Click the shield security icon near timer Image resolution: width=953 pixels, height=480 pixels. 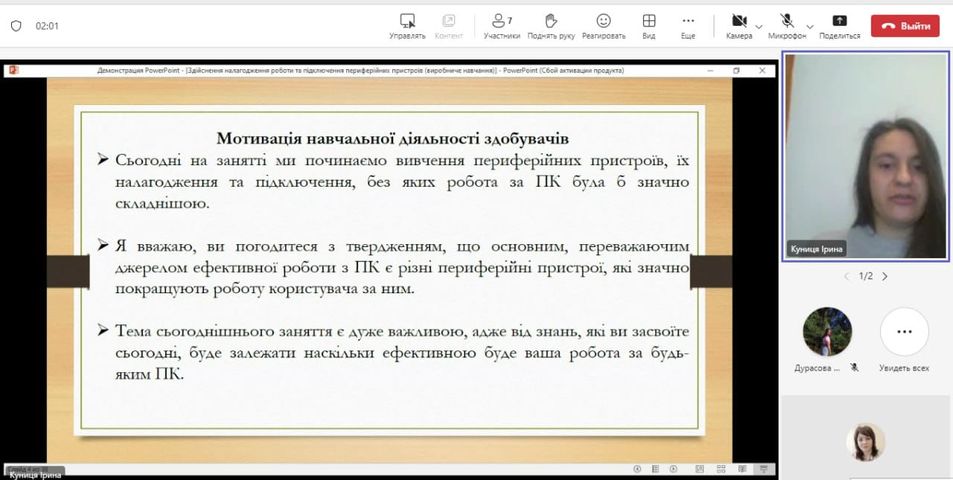[x=16, y=26]
